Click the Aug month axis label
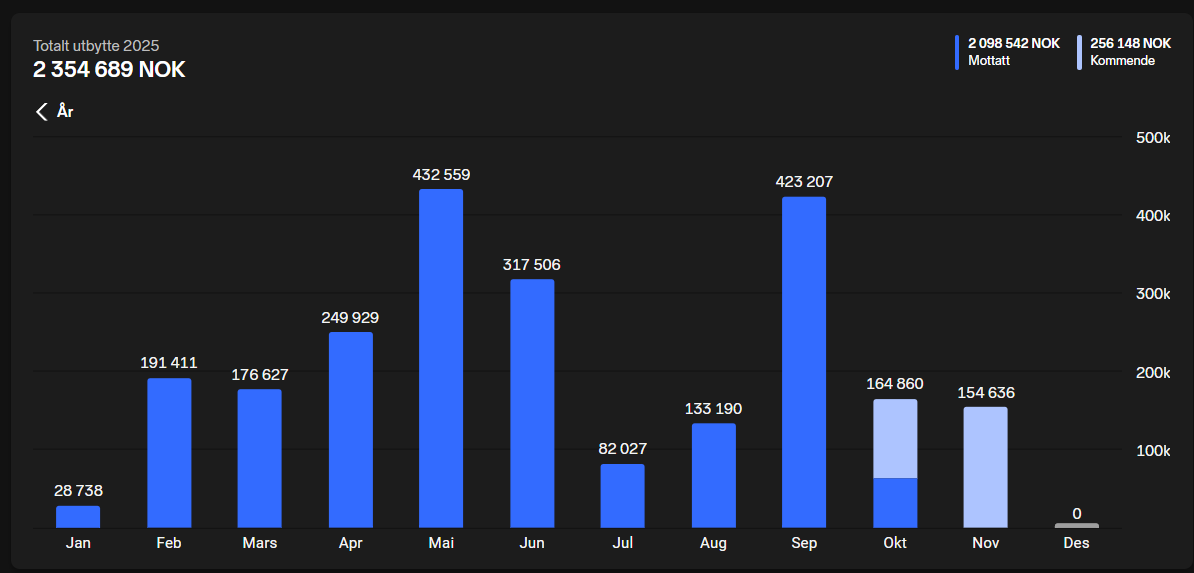The width and height of the screenshot is (1194, 573). pyautogui.click(x=714, y=543)
